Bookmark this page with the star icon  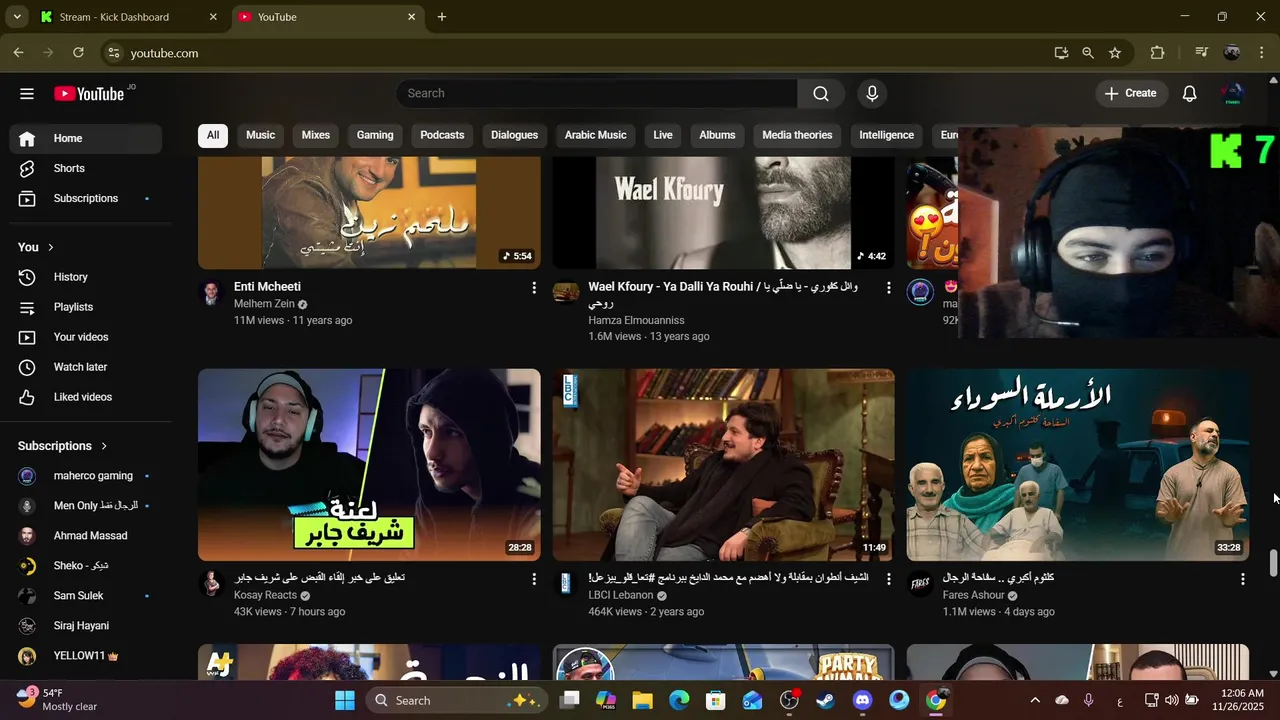coord(1115,53)
